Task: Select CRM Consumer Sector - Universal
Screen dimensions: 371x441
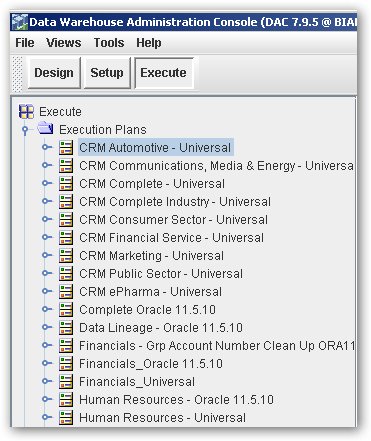Action: [173, 219]
